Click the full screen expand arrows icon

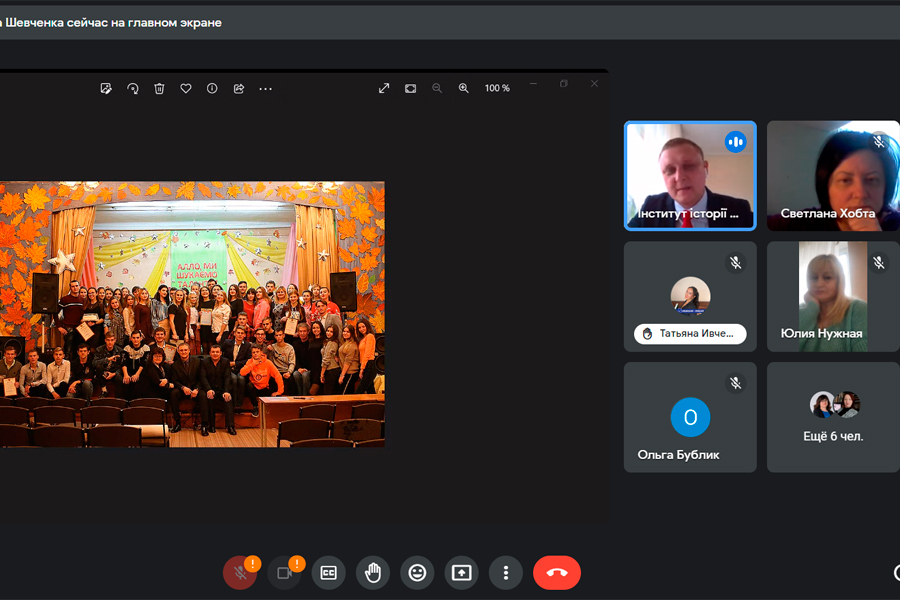[384, 88]
